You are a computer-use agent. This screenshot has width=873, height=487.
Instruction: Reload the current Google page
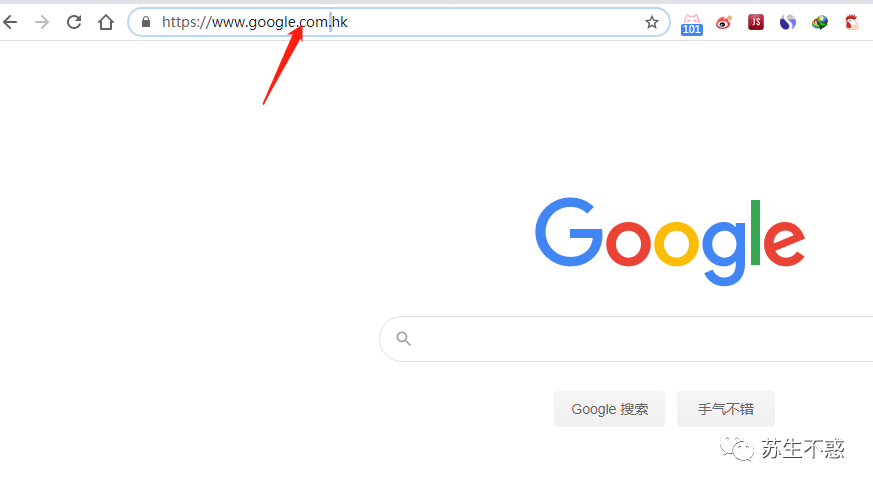(74, 22)
